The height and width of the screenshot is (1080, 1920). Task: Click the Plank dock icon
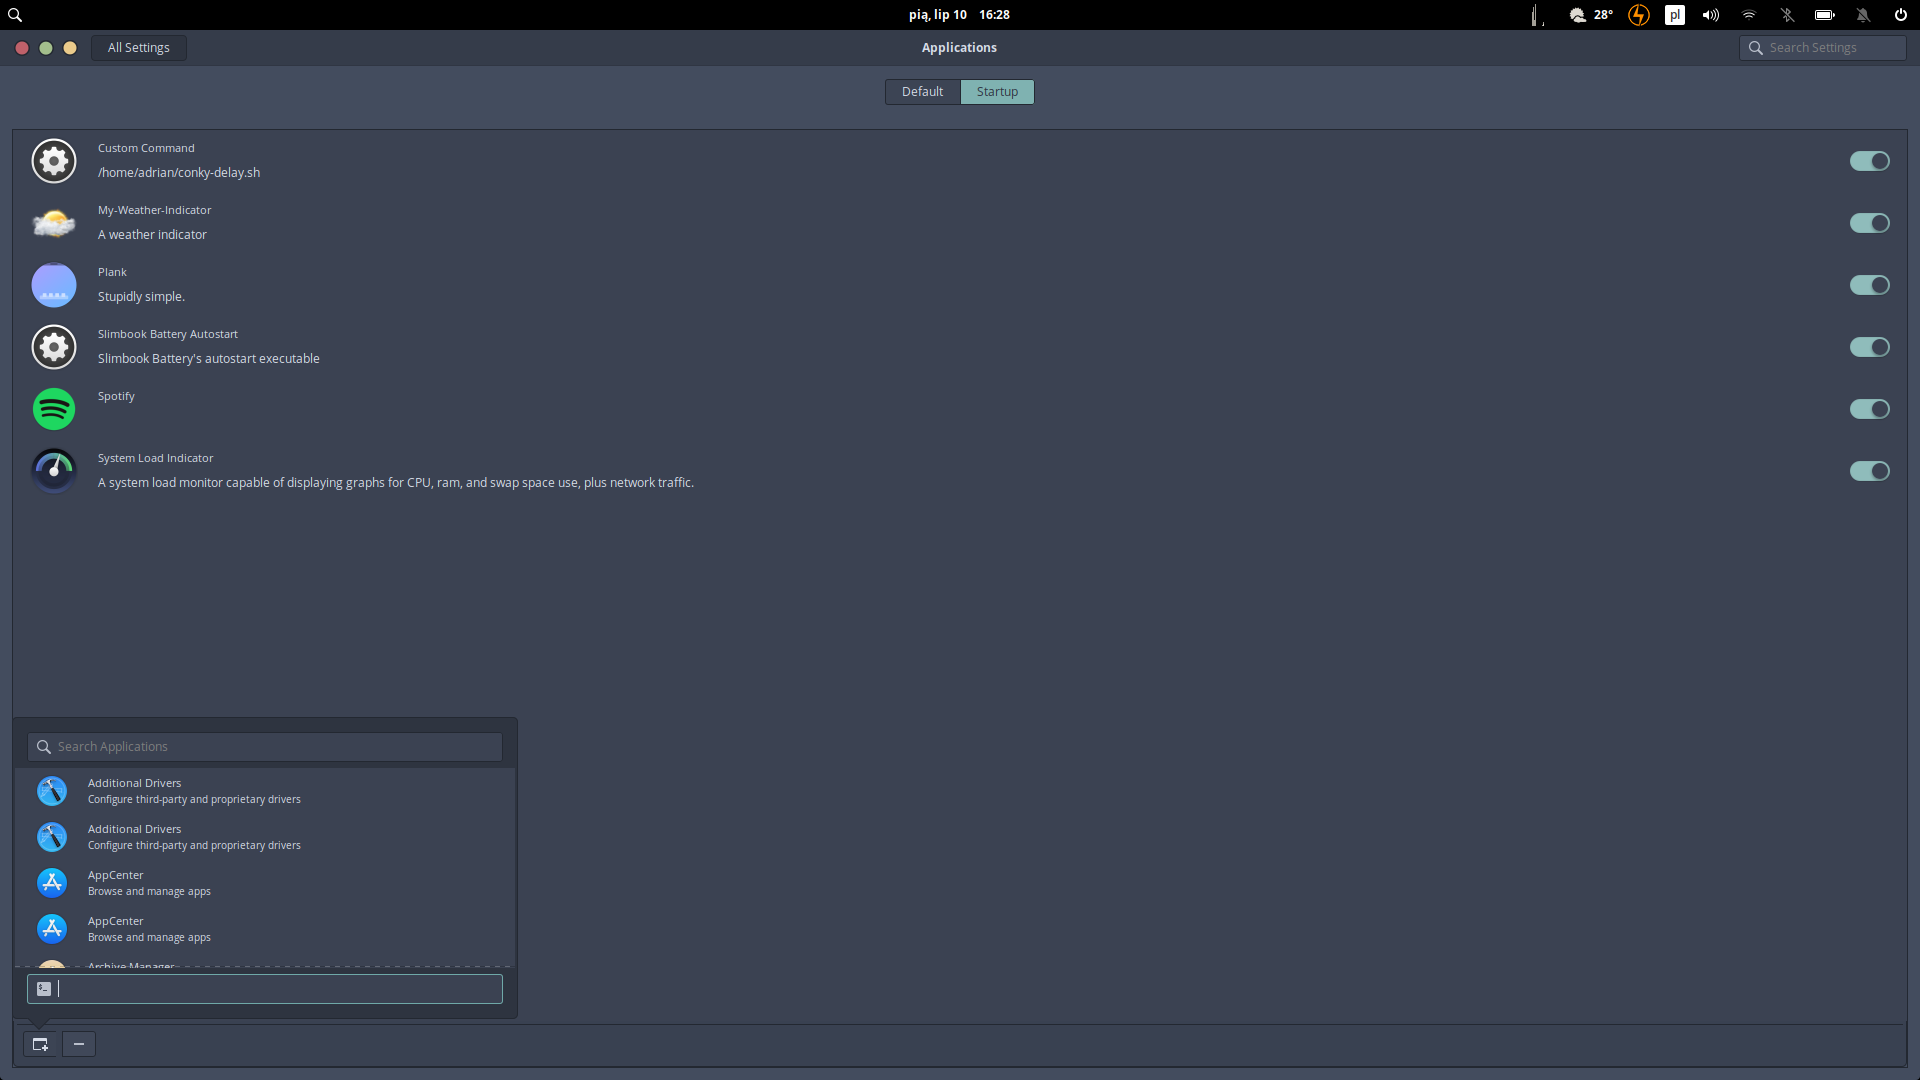[x=53, y=285]
